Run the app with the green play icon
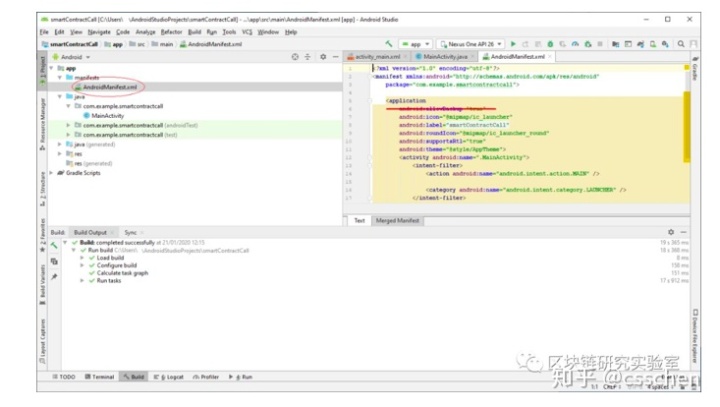This screenshot has height=407, width=720. click(513, 44)
